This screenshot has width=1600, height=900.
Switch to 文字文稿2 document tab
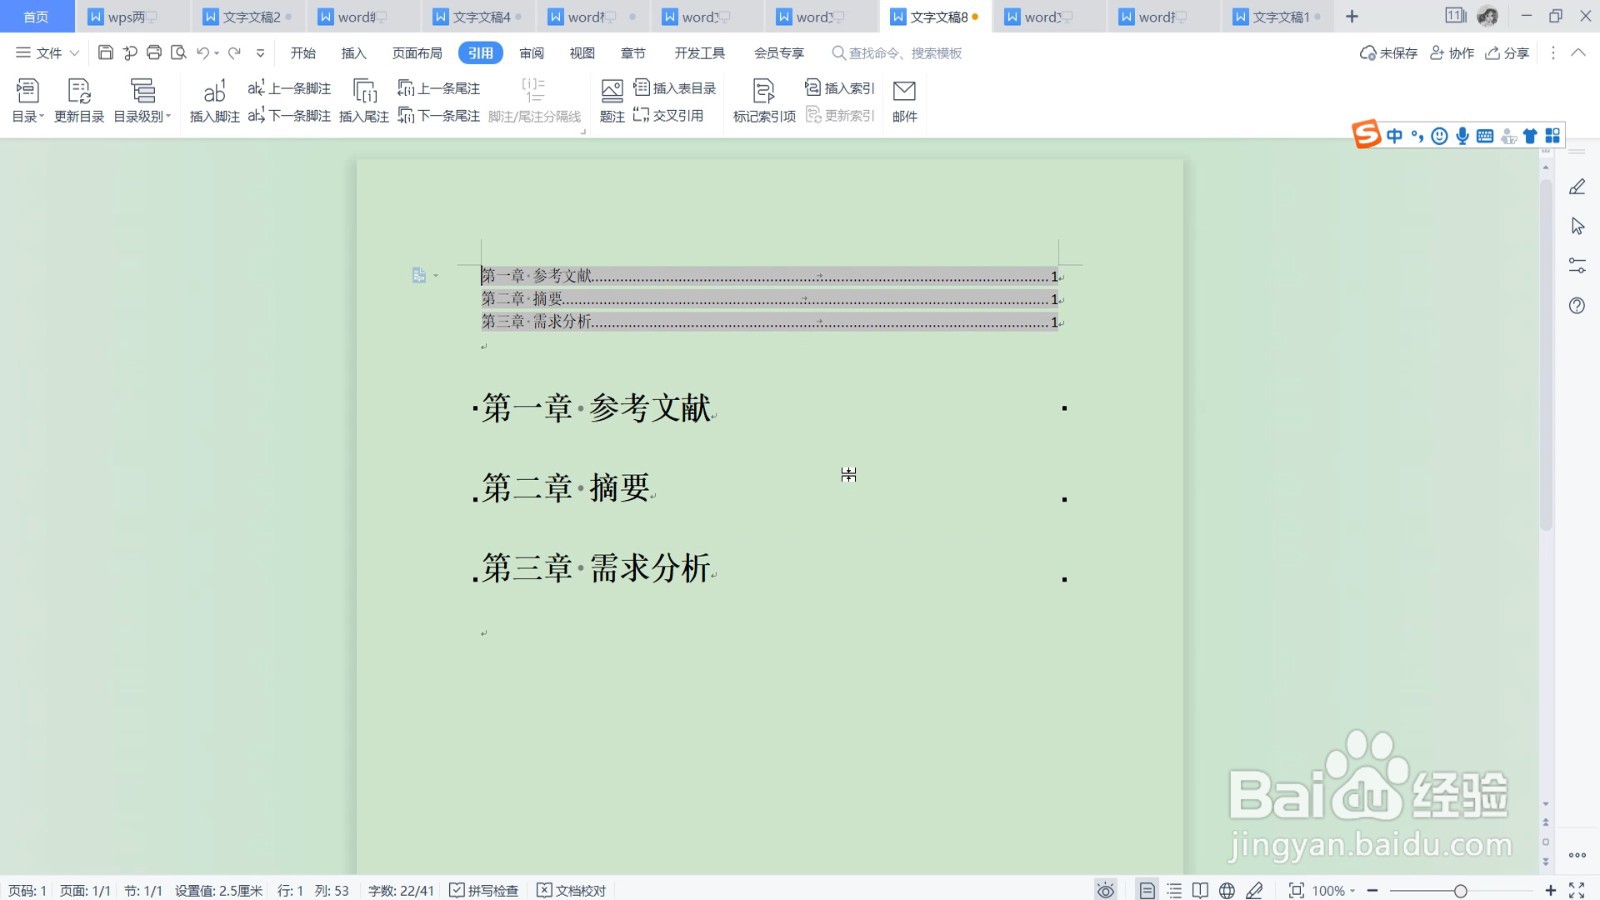click(250, 17)
